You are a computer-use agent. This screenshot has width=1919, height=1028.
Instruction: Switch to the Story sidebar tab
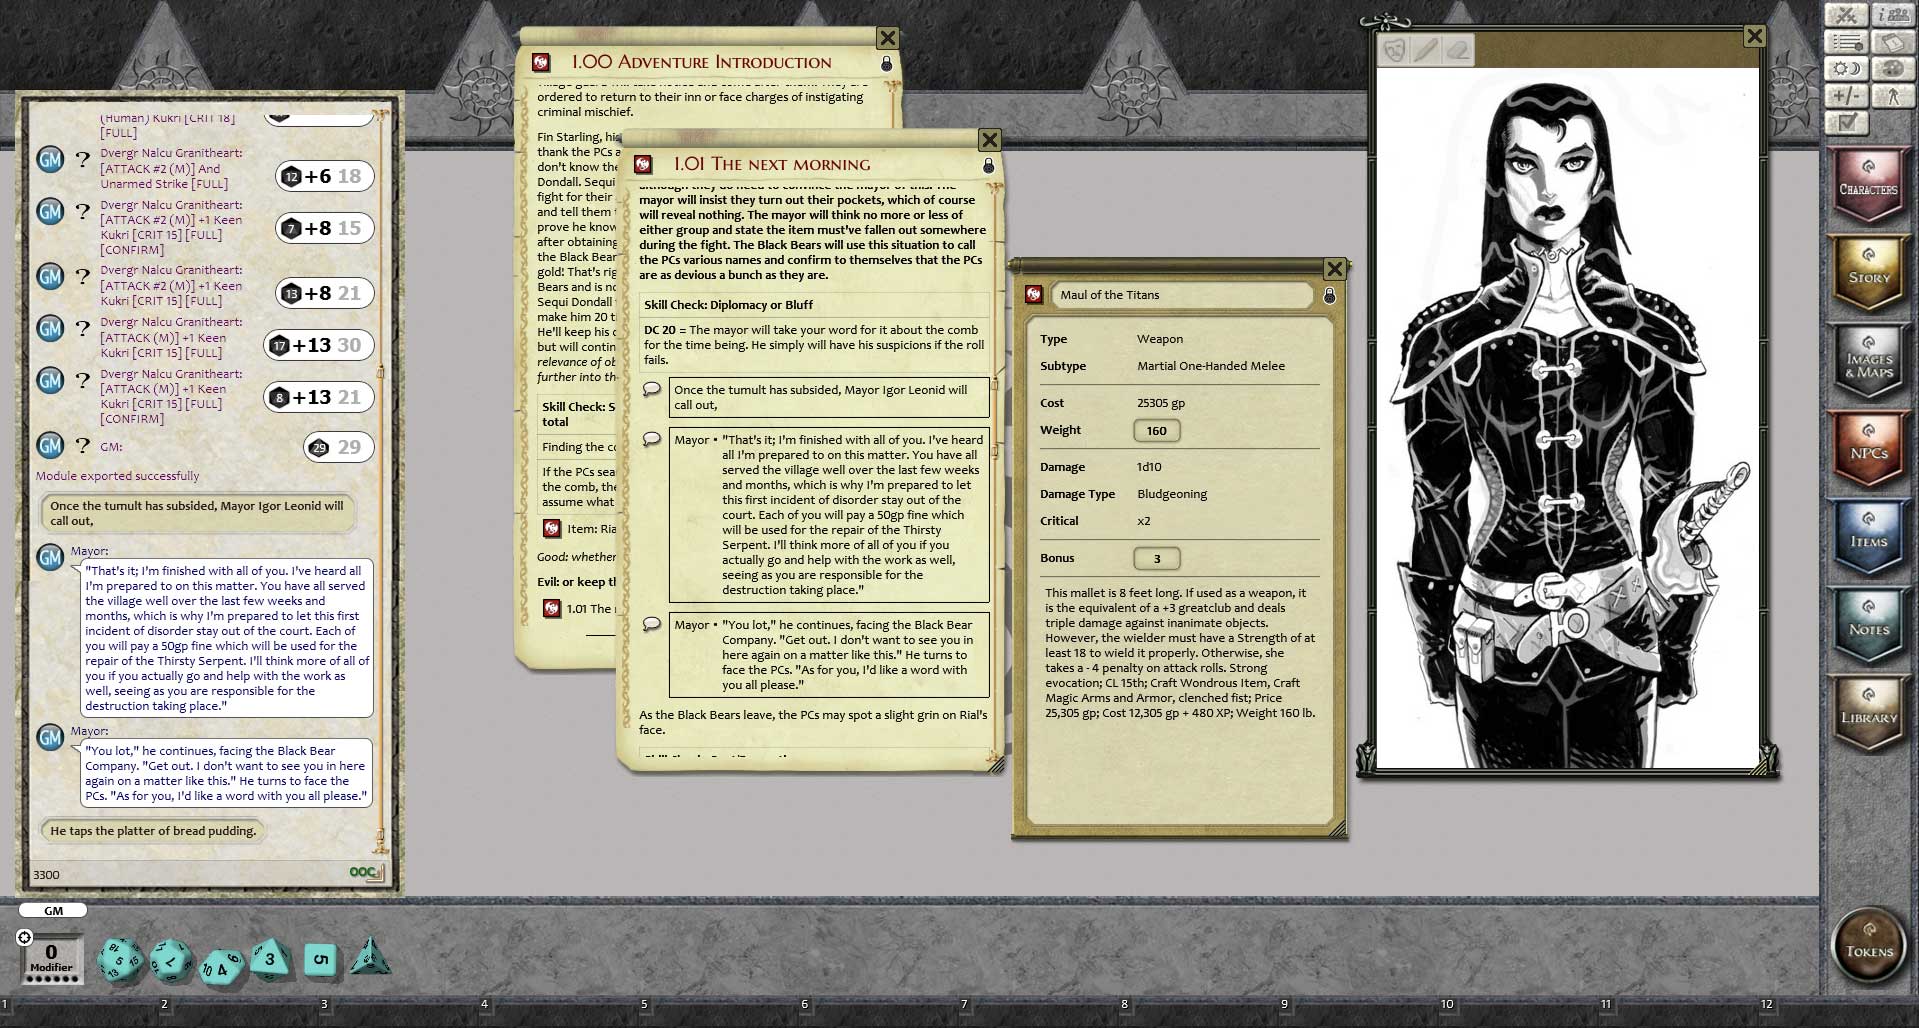pyautogui.click(x=1868, y=272)
